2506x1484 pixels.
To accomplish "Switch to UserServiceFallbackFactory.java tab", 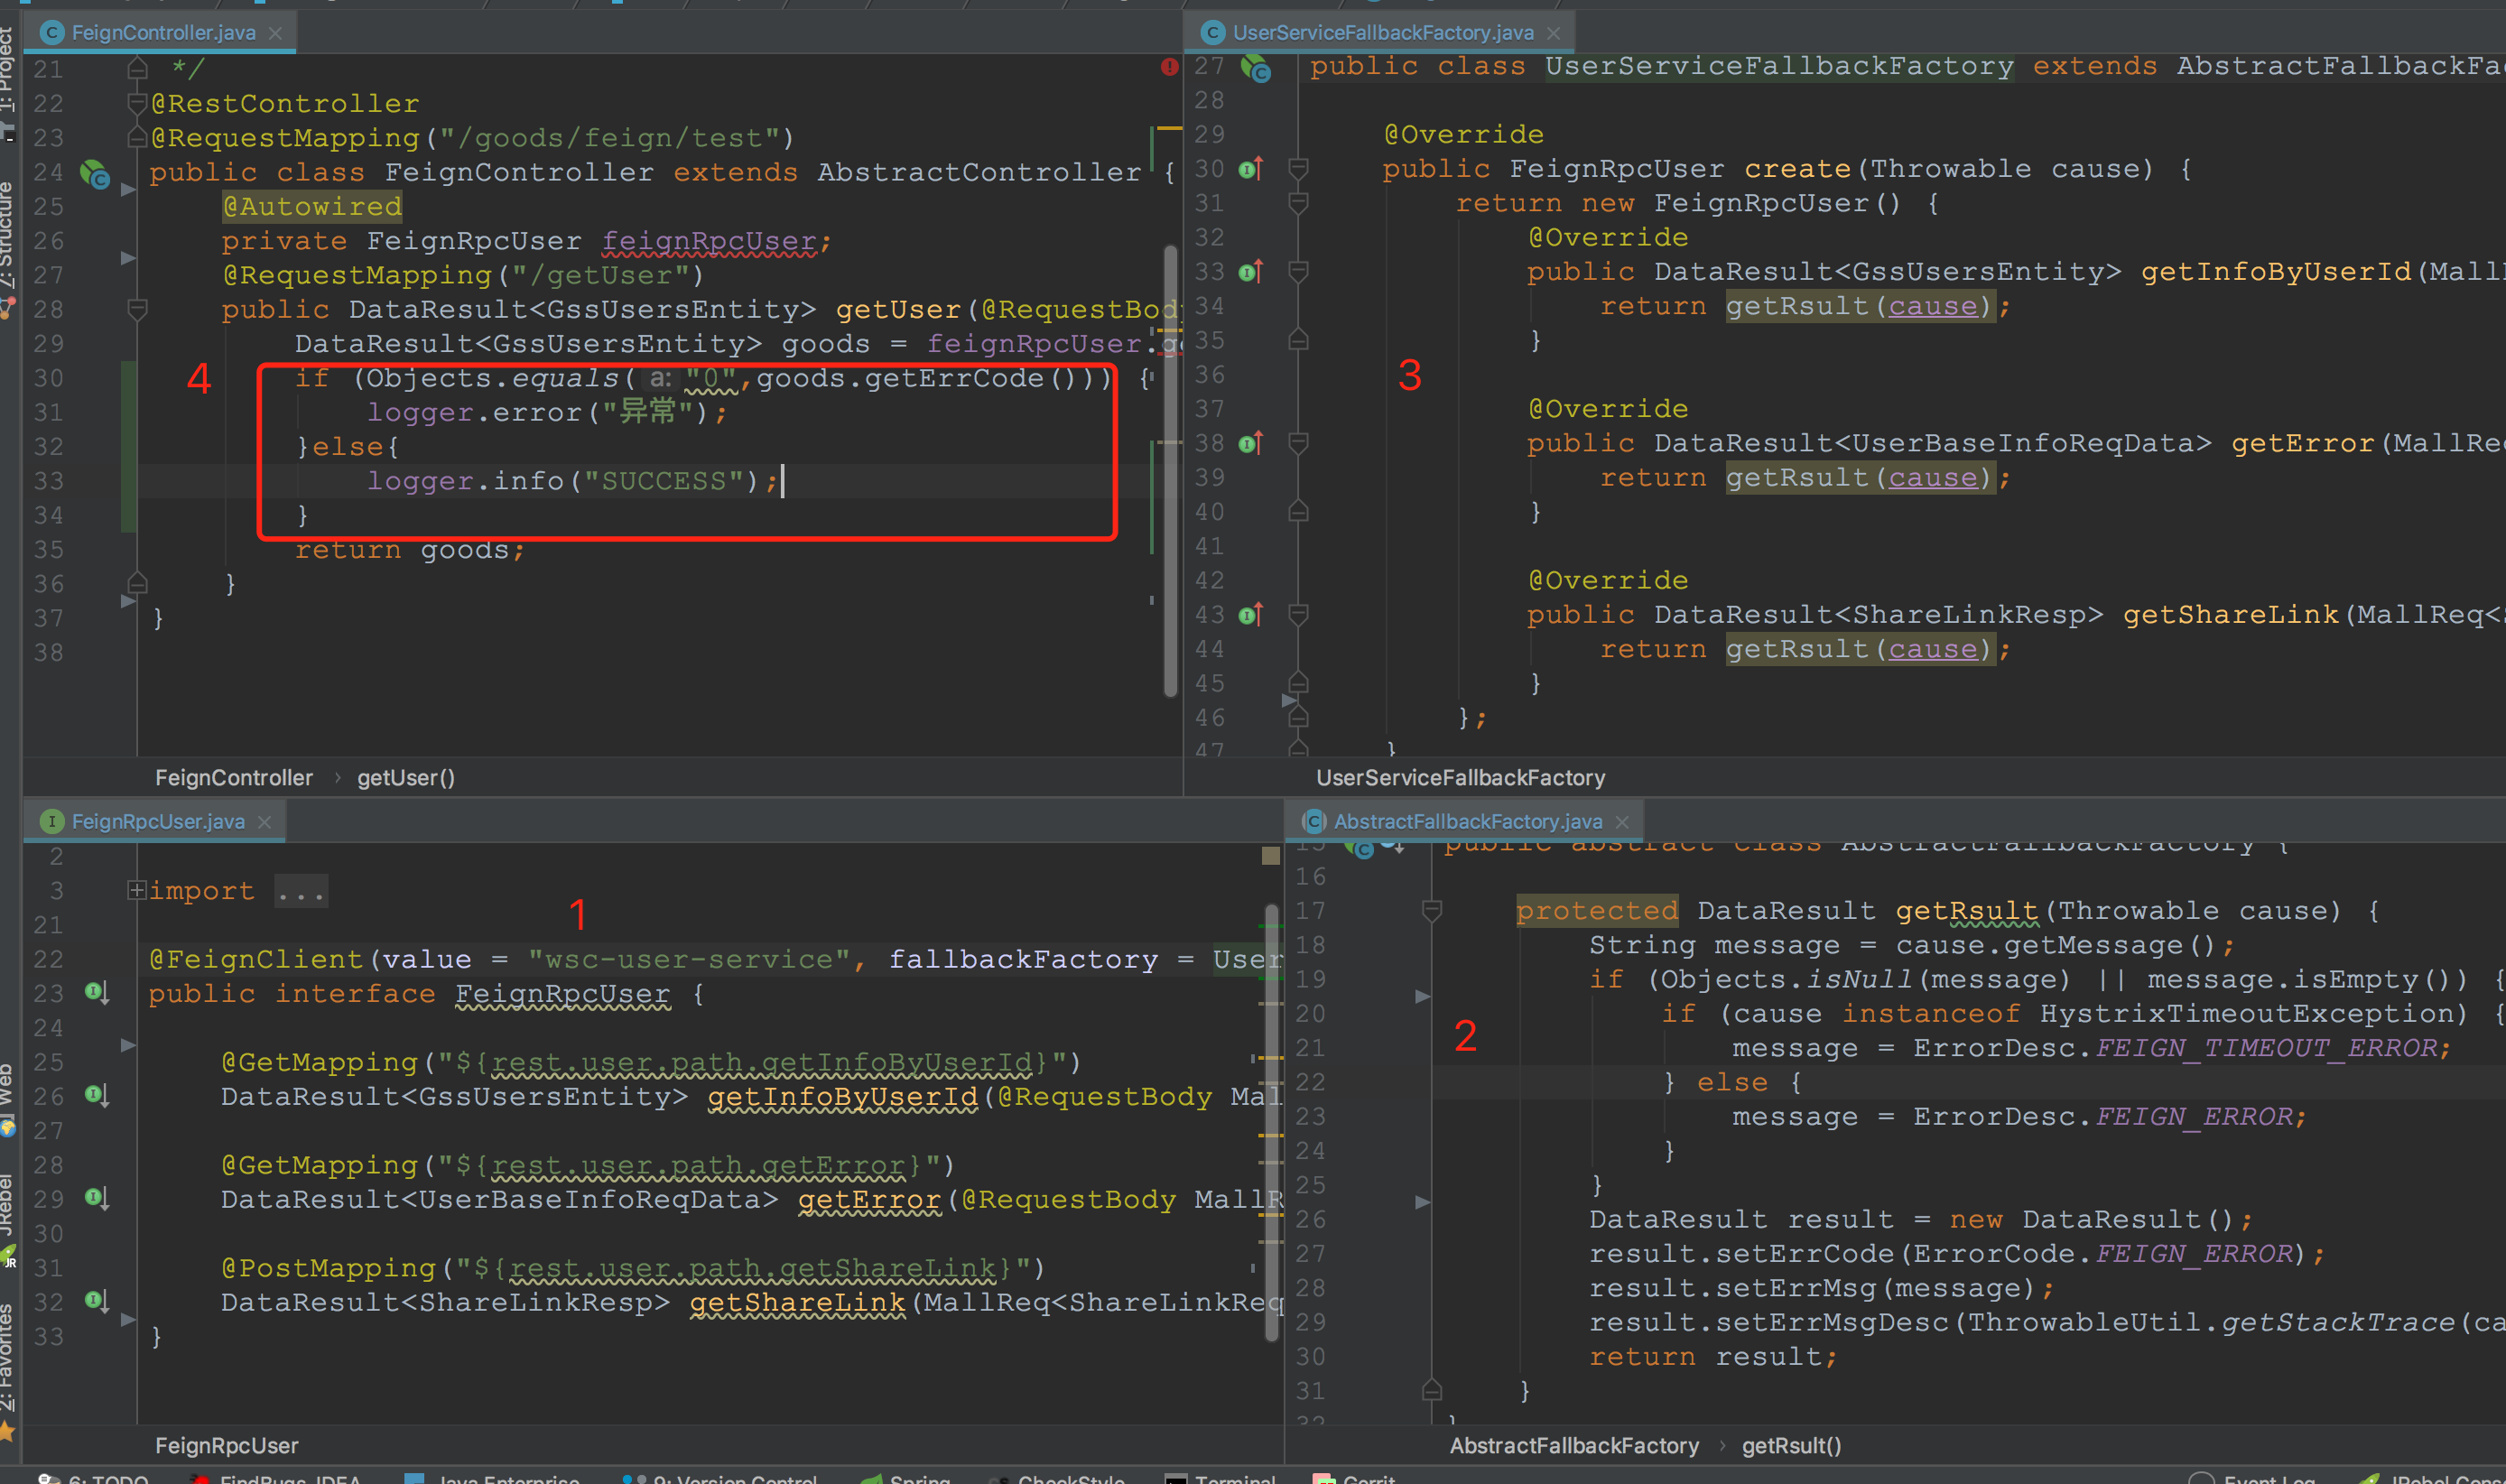I will point(1380,33).
